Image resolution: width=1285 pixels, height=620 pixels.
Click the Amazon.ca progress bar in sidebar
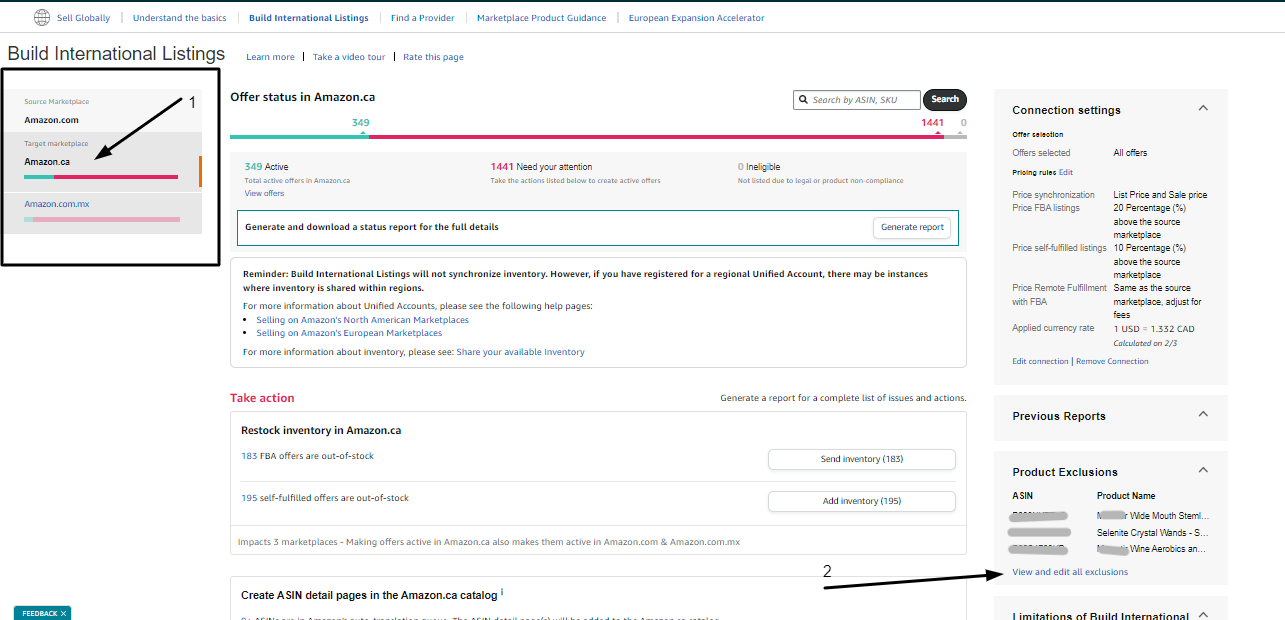tap(101, 177)
